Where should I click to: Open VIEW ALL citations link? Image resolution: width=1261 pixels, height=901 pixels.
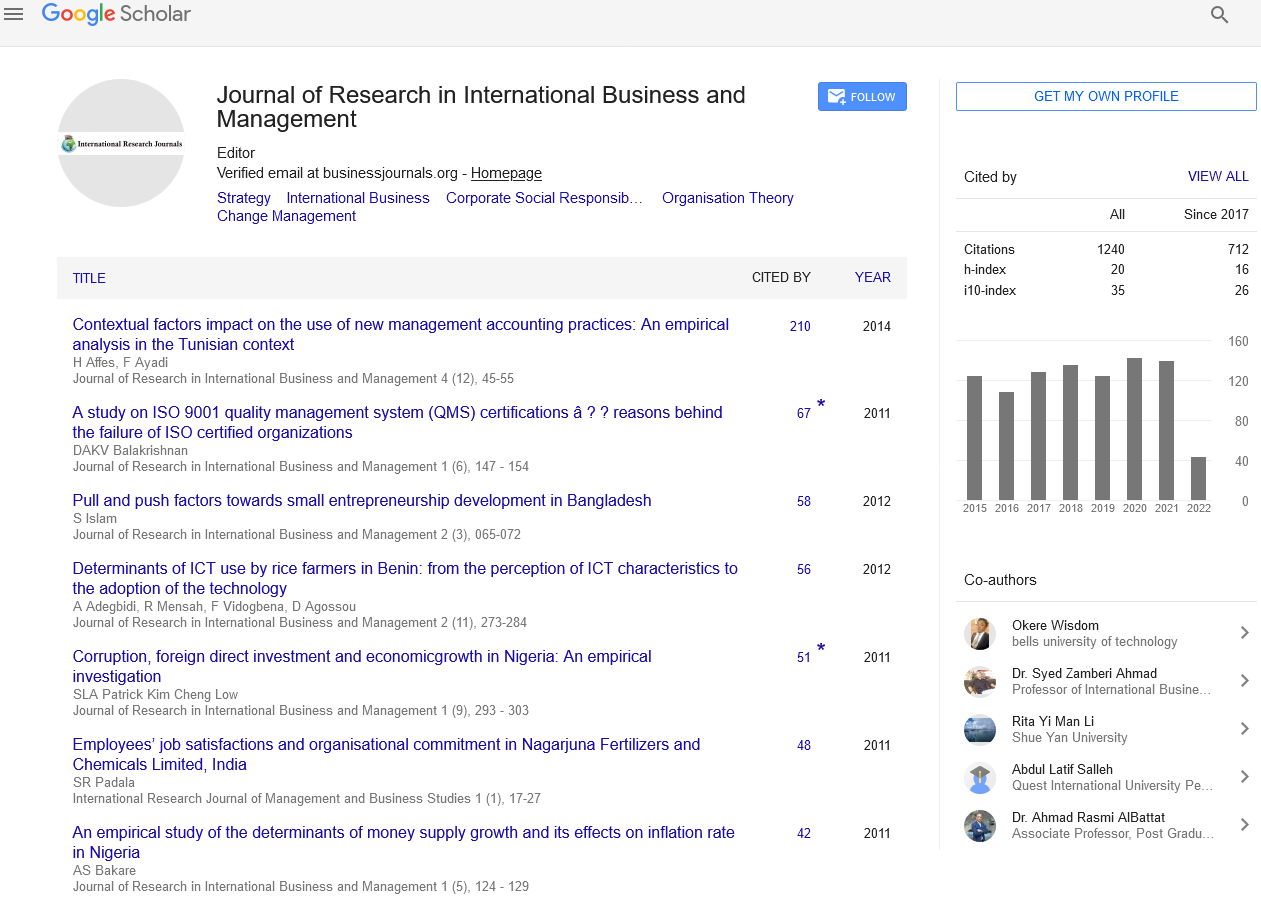click(x=1218, y=176)
